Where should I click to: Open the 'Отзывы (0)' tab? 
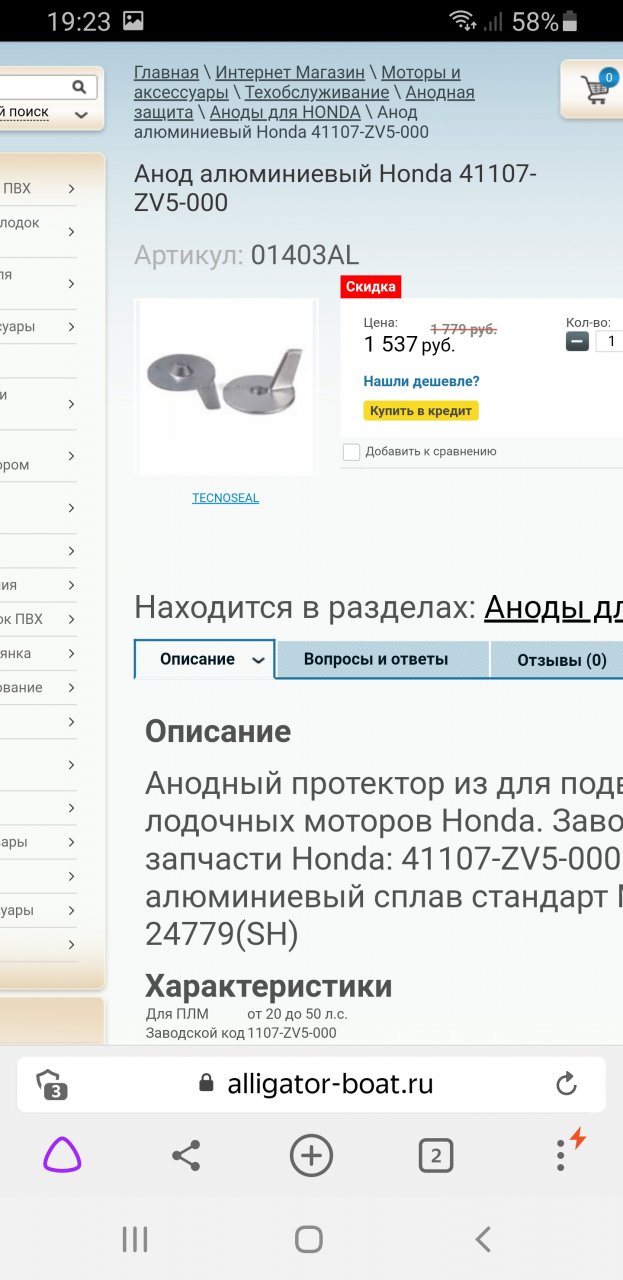pyautogui.click(x=561, y=660)
